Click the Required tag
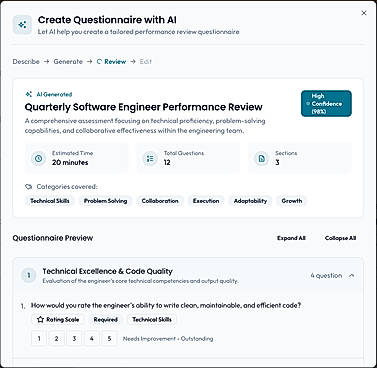The width and height of the screenshot is (377, 368). click(x=106, y=319)
